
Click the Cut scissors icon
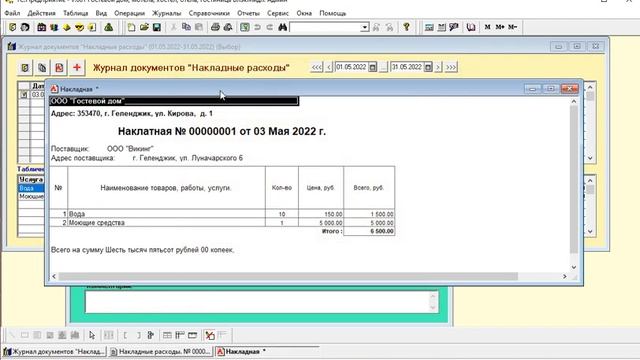[174, 27]
